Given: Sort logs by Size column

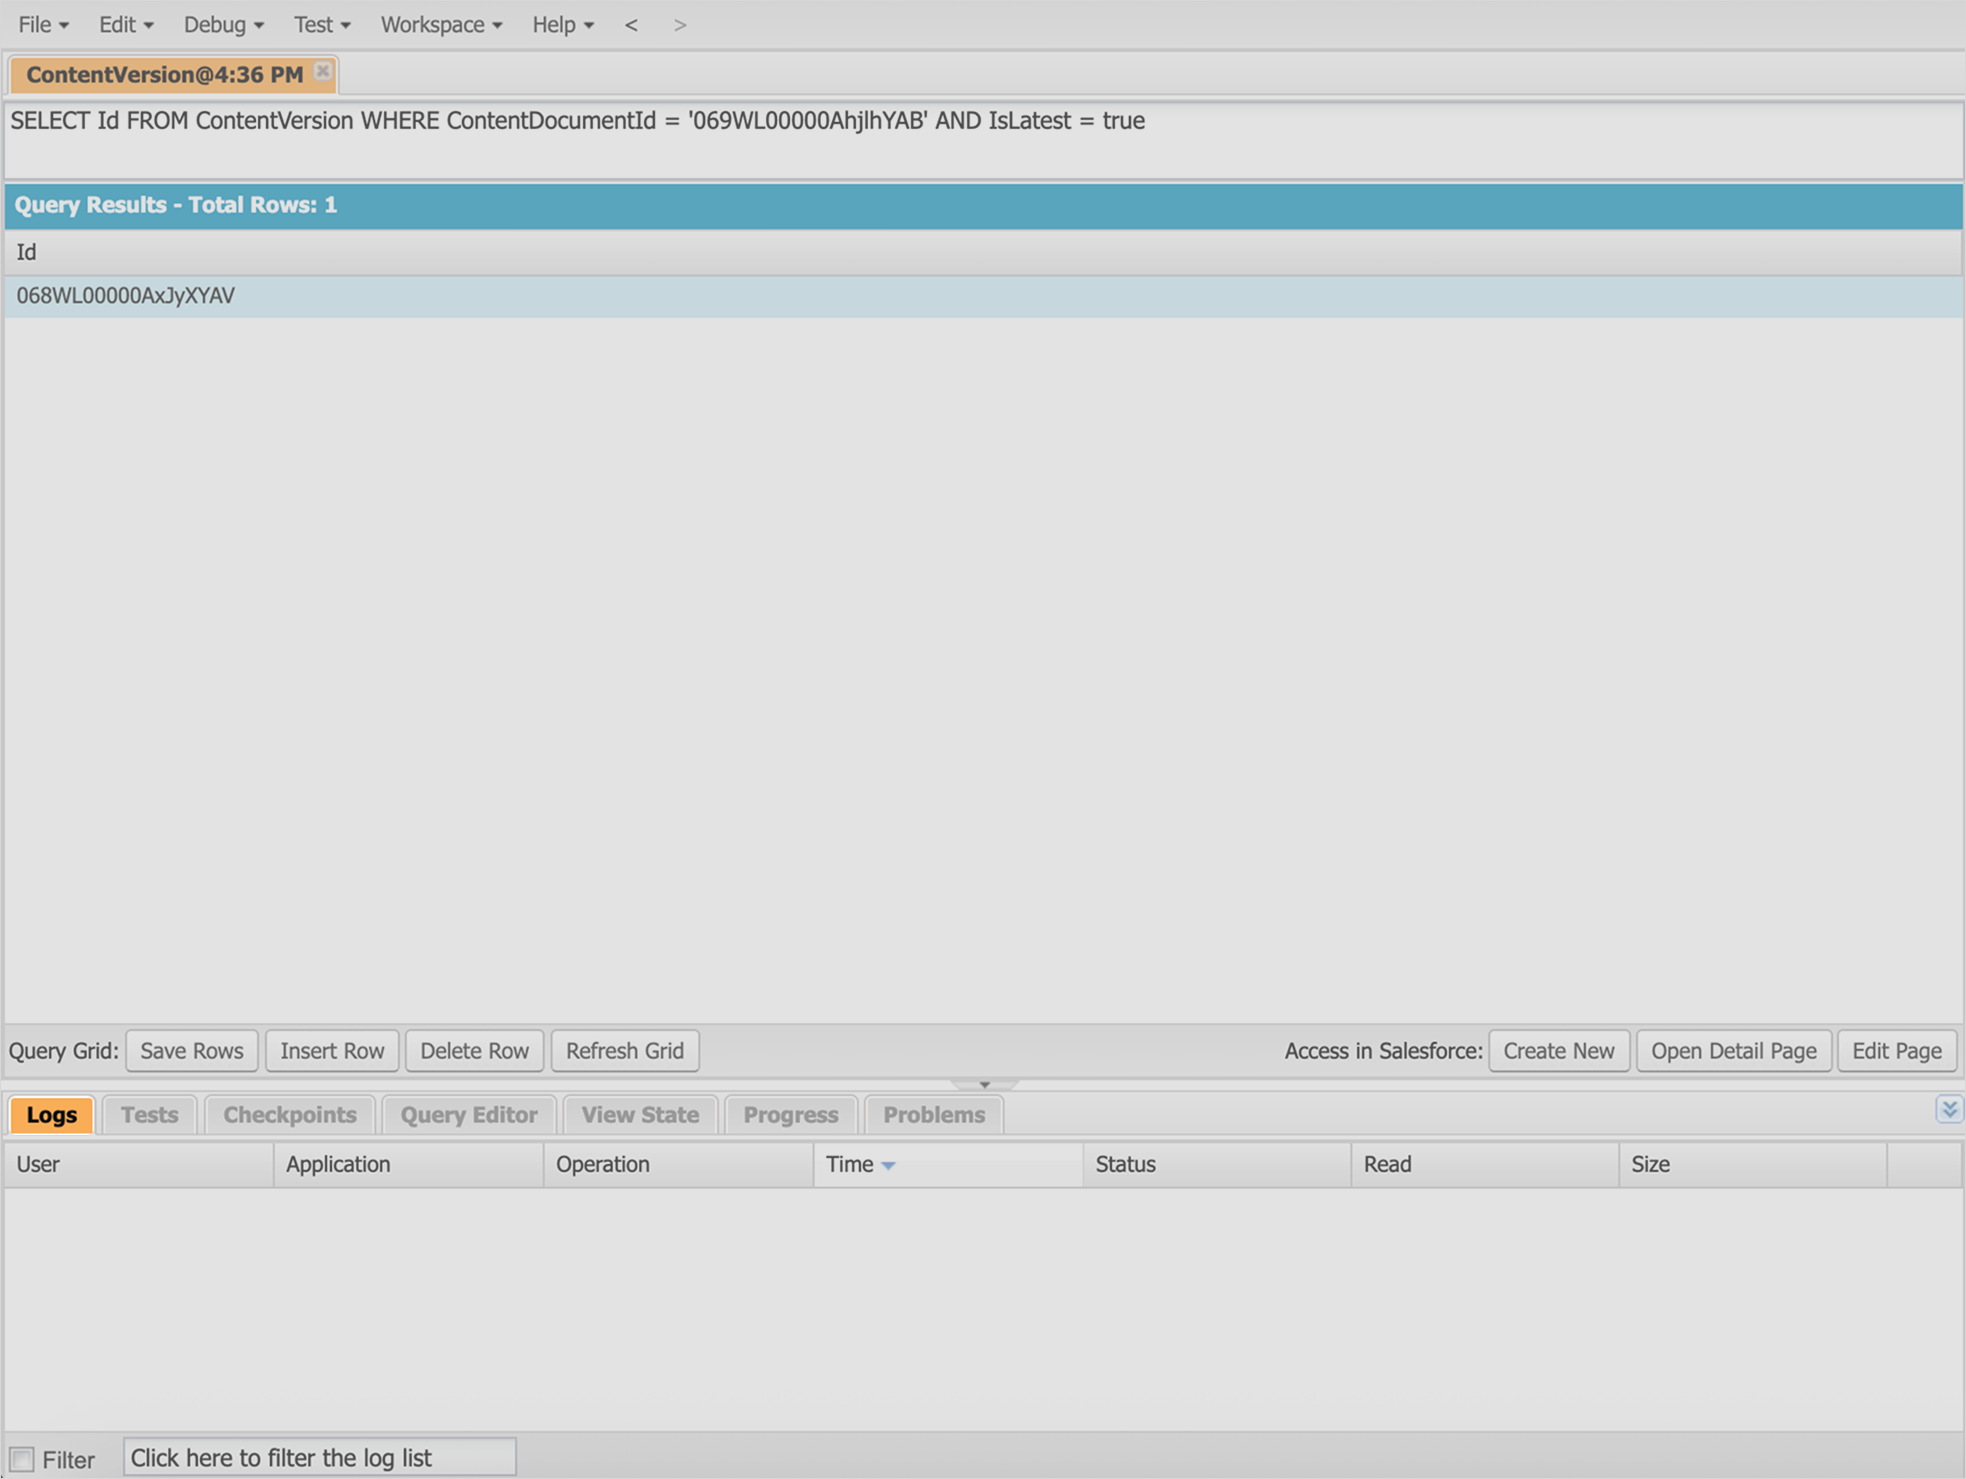Looking at the screenshot, I should [x=1753, y=1165].
